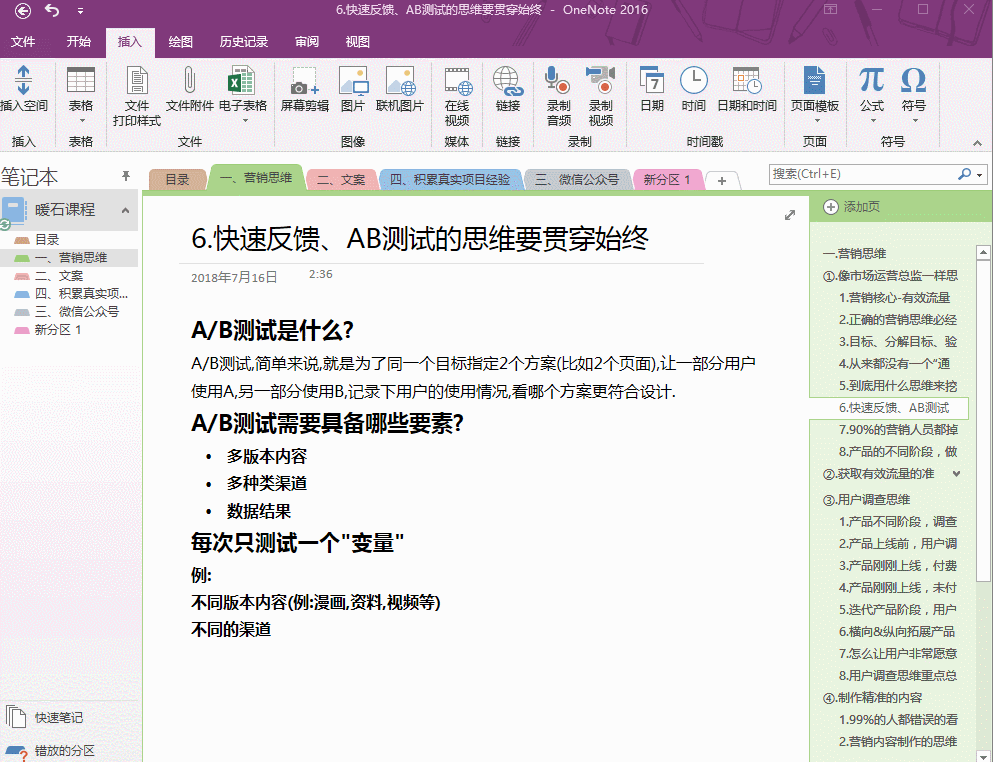Insert a File Printout

[x=137, y=95]
